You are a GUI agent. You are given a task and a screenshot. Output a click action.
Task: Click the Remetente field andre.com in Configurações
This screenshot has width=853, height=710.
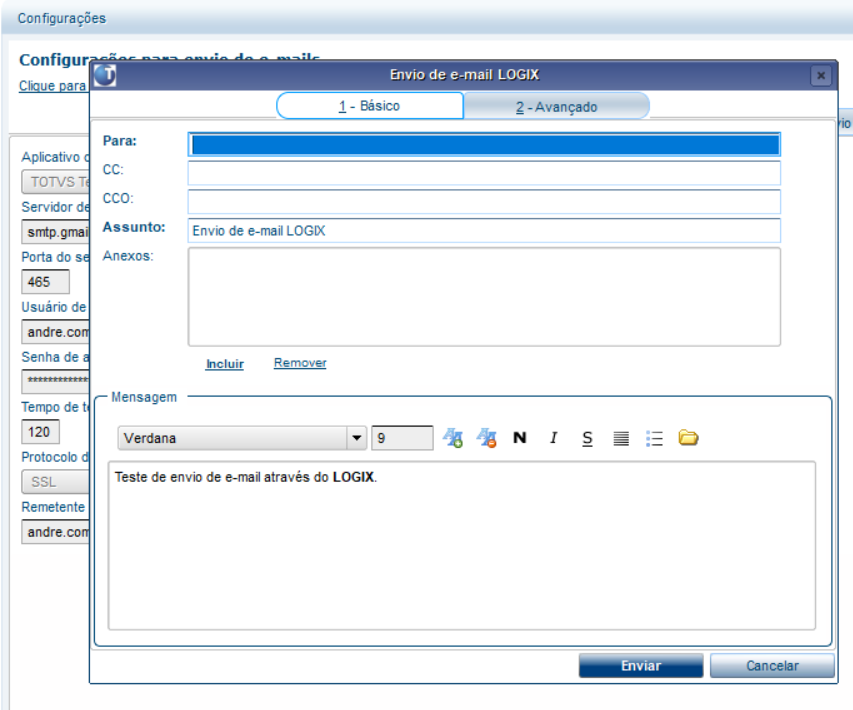[55, 532]
